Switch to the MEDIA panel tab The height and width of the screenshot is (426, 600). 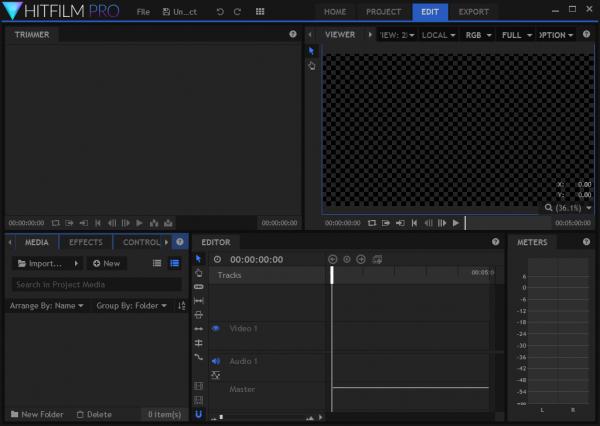pyautogui.click(x=36, y=242)
